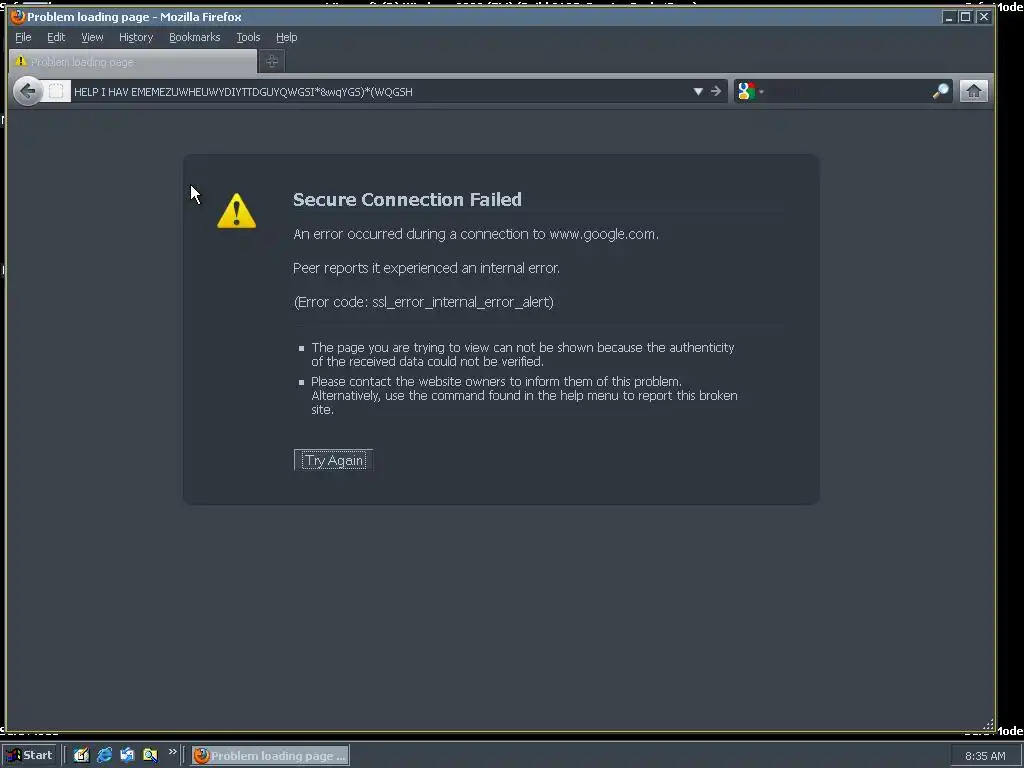Open the Google search engine selector

click(x=750, y=91)
